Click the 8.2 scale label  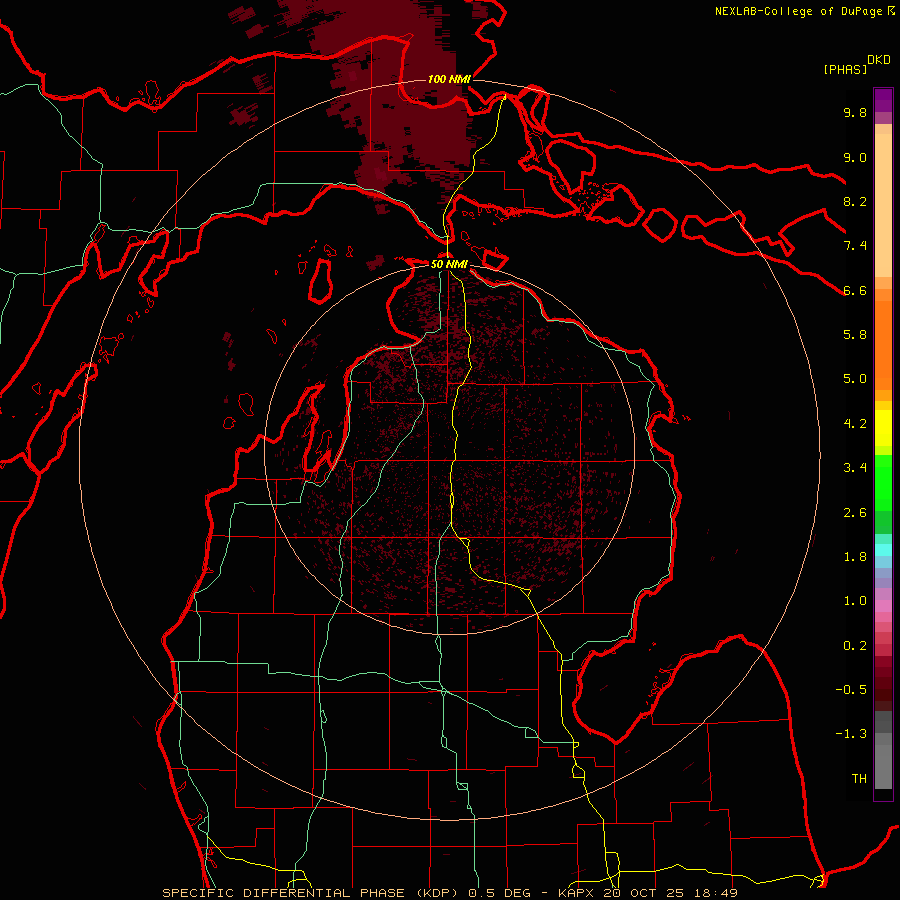(x=855, y=201)
